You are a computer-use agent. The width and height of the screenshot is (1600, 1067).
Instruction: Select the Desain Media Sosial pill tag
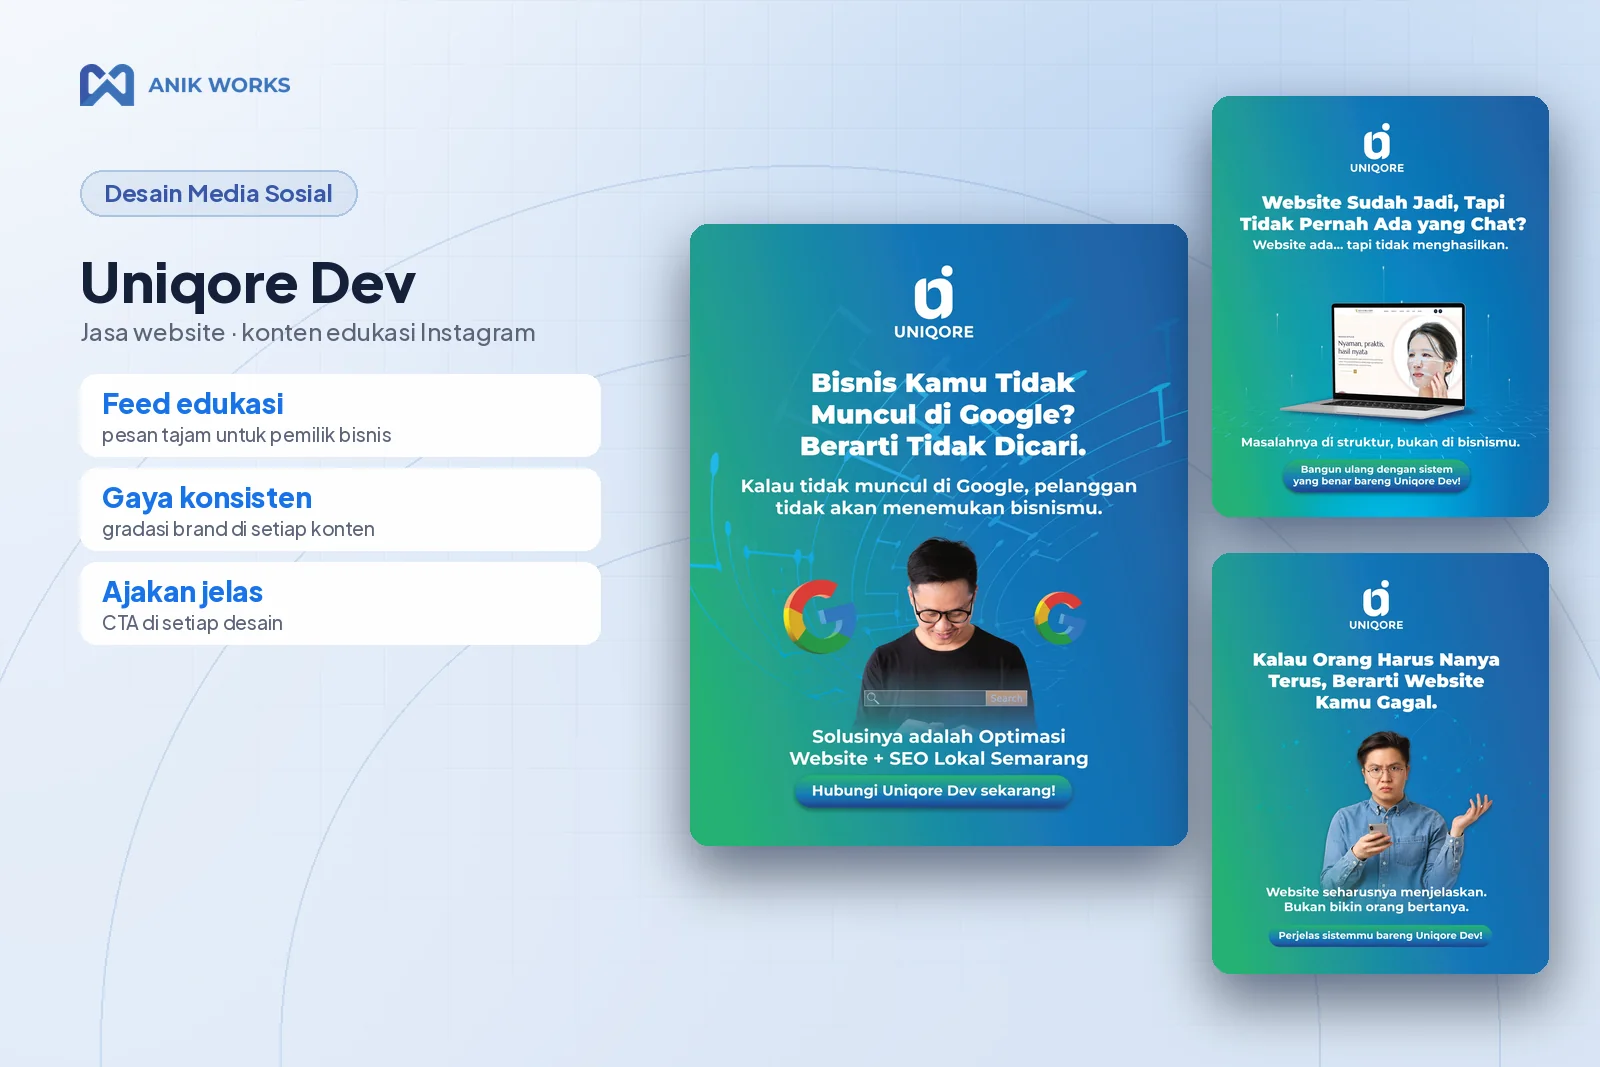tap(219, 193)
